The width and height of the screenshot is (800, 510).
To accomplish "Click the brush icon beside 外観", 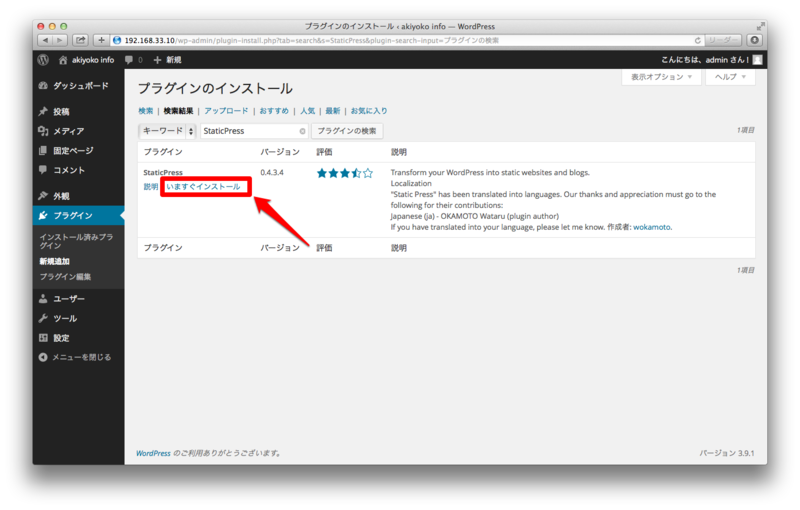I will (43, 196).
